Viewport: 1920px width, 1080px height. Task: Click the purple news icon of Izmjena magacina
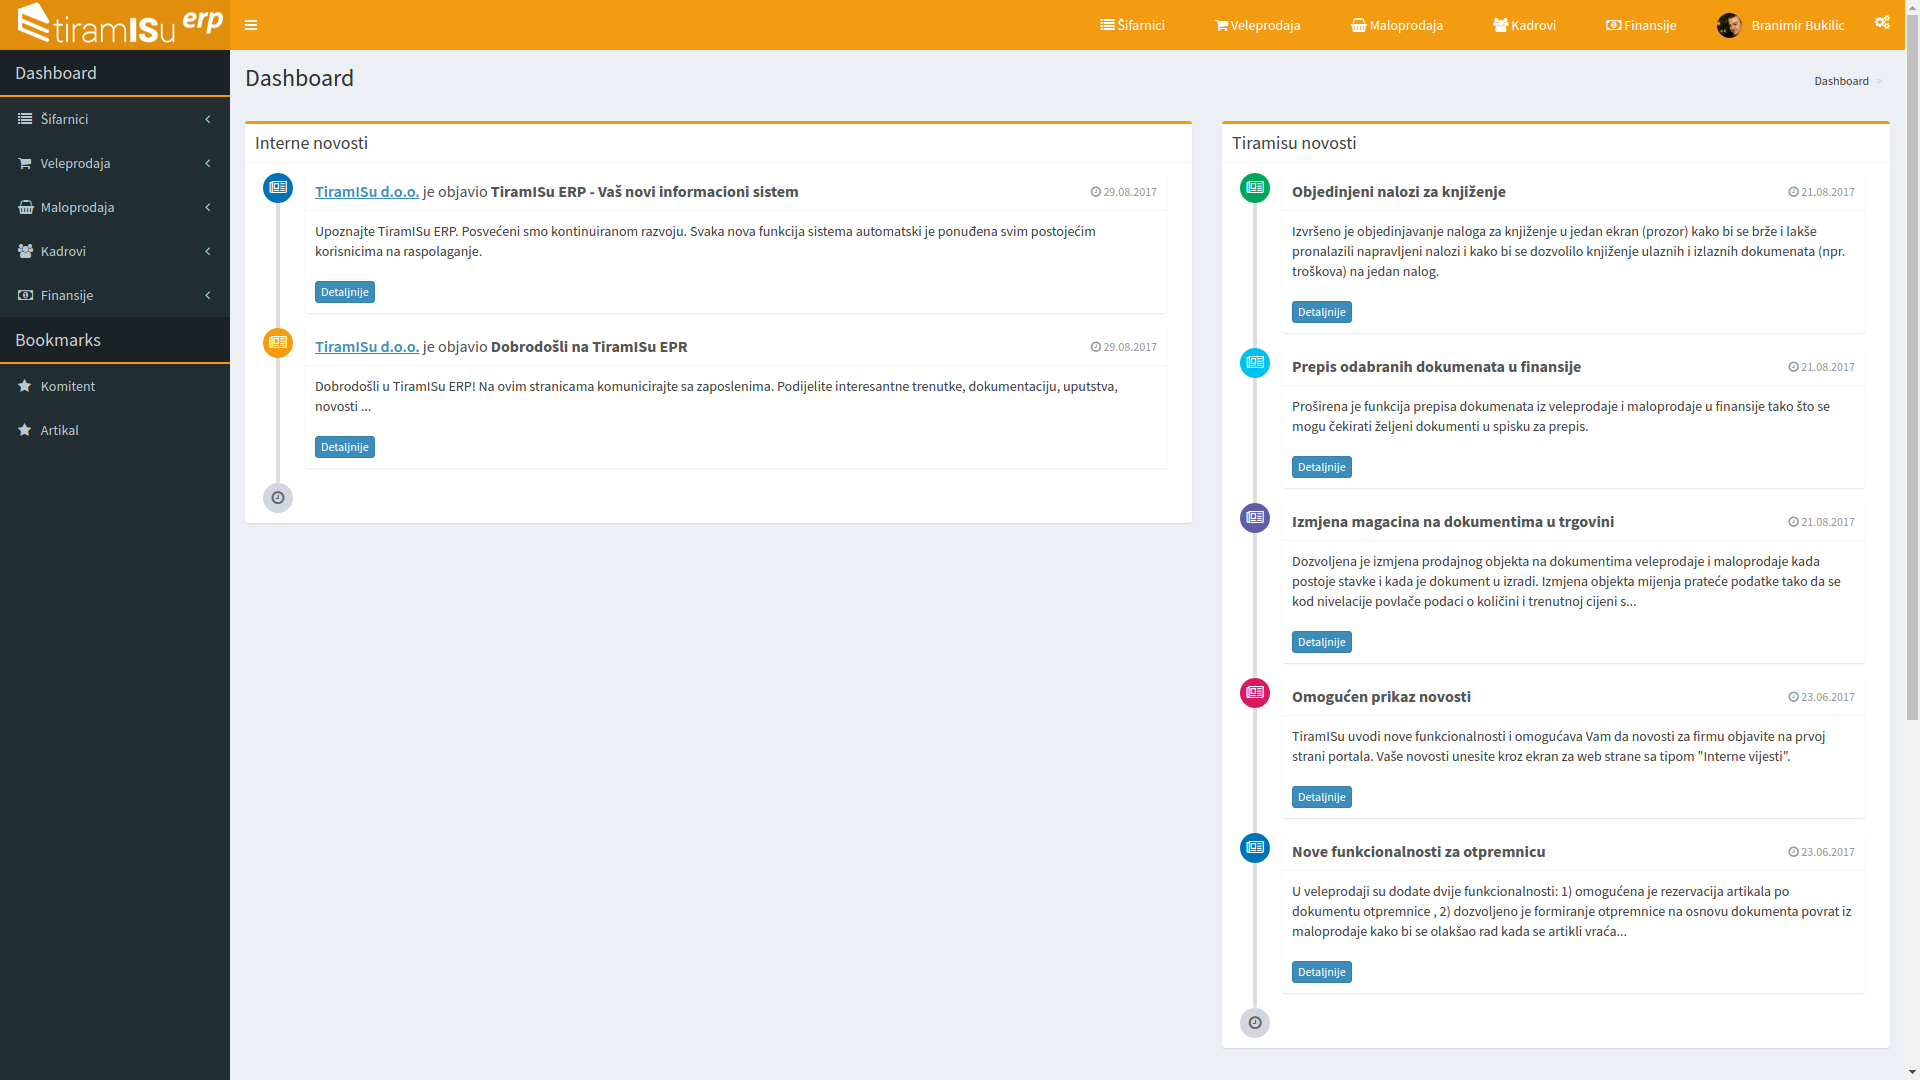click(1255, 518)
